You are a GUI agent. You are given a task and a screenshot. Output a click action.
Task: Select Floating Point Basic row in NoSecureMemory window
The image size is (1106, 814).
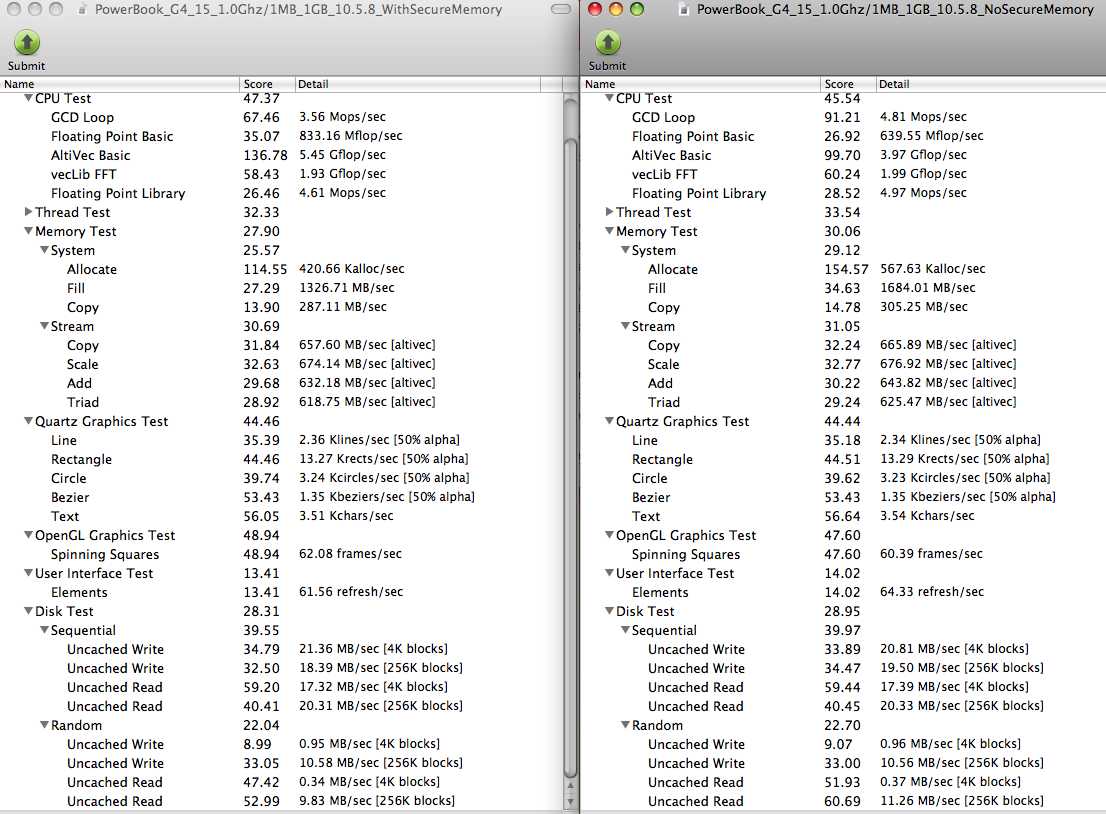coord(844,136)
